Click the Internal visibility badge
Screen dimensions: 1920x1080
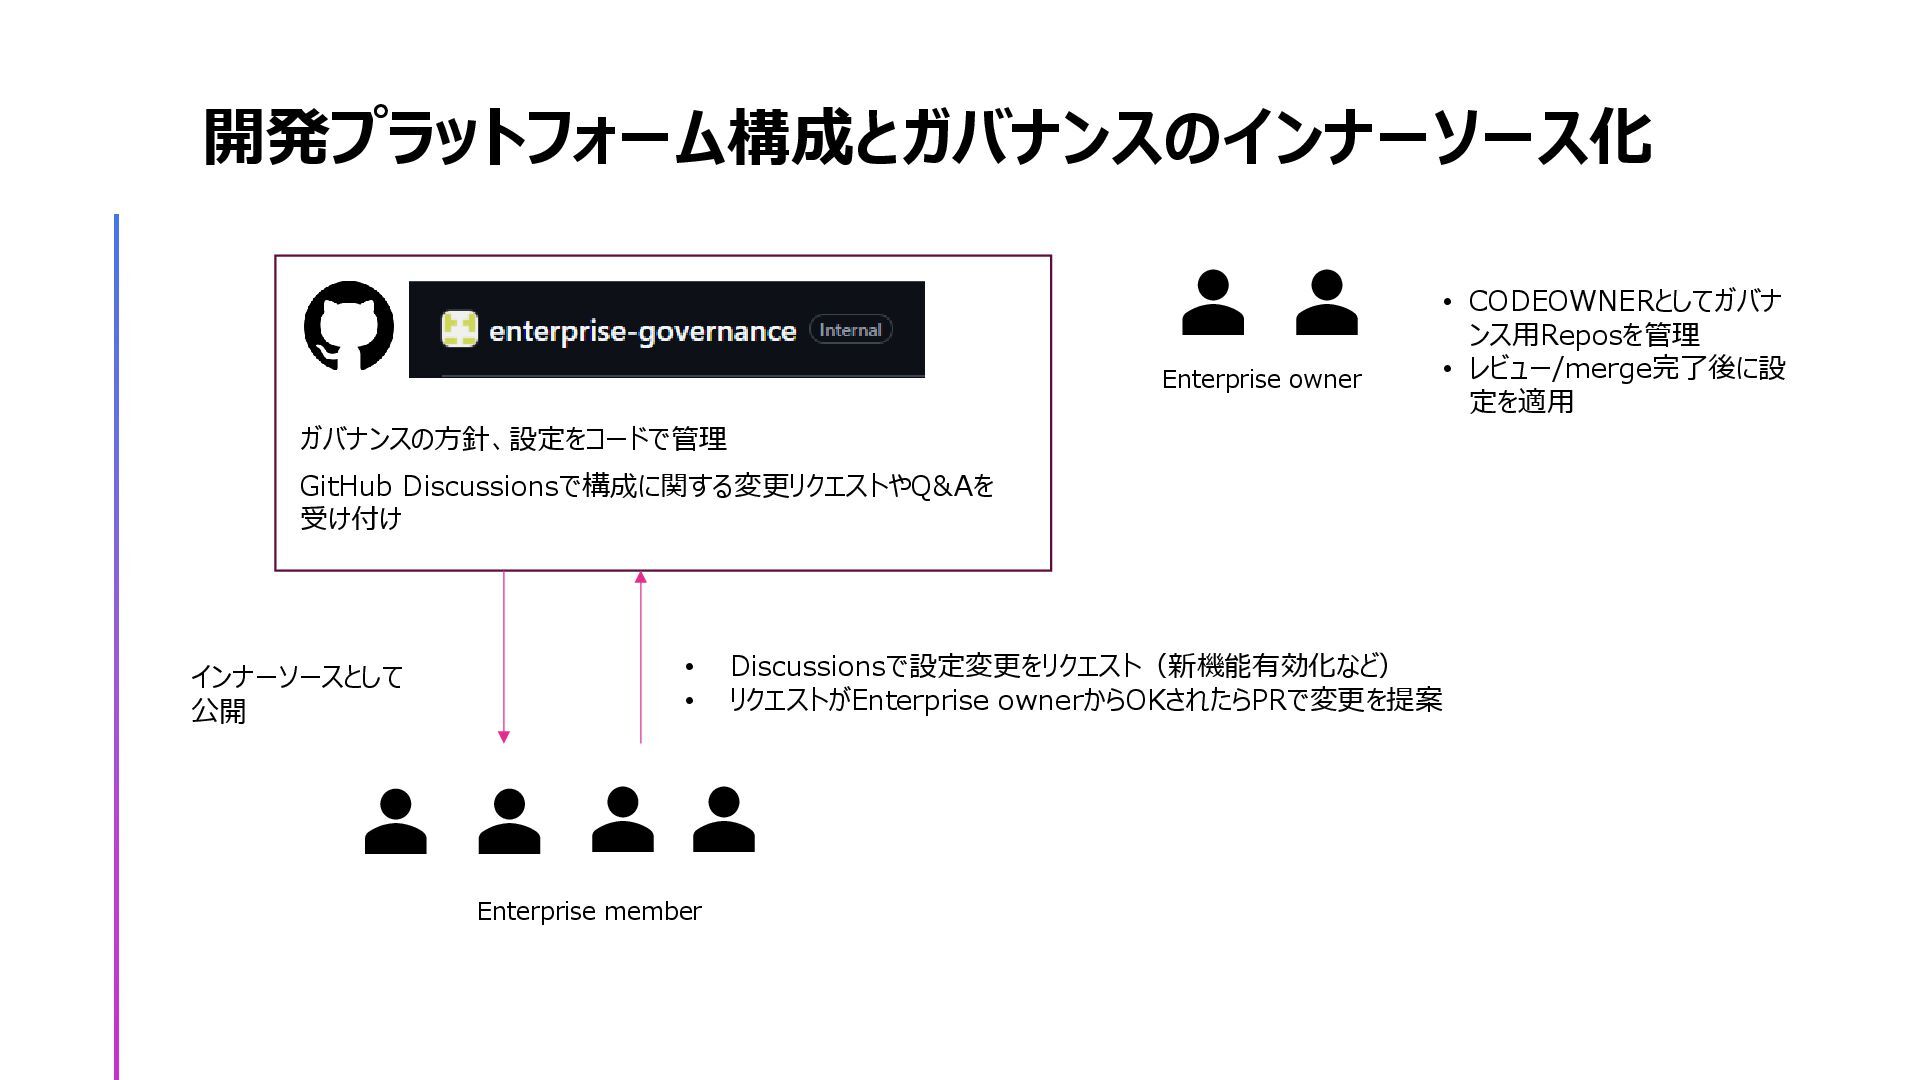point(851,330)
